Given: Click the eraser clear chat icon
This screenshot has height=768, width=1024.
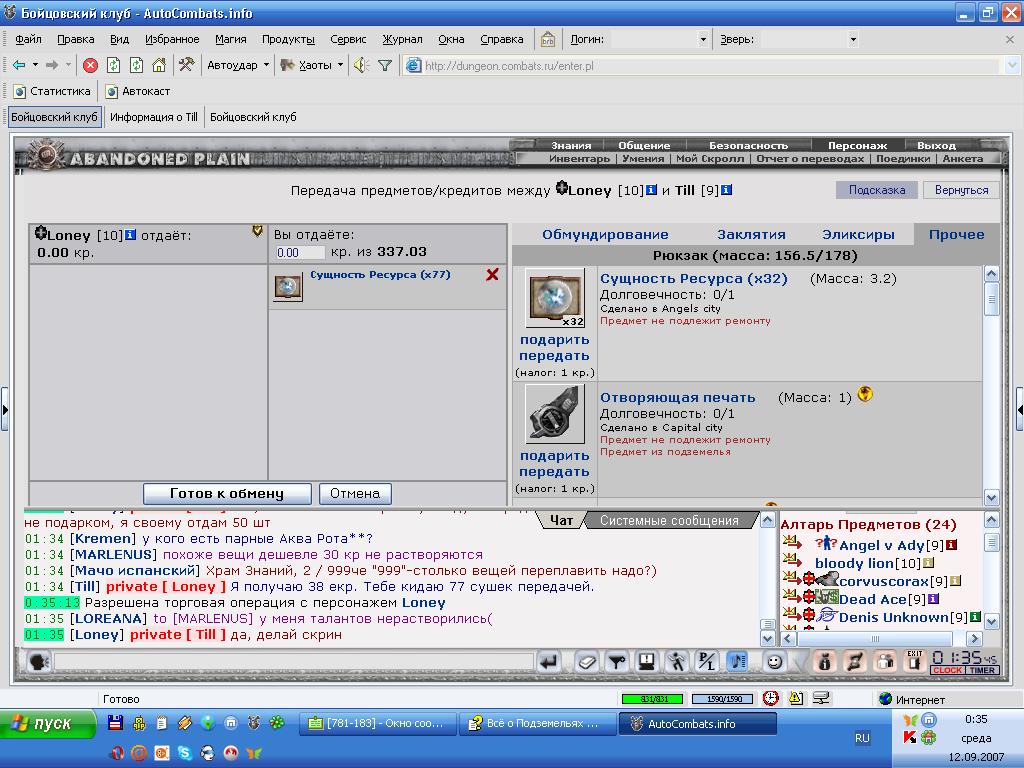Looking at the screenshot, I should coord(586,662).
